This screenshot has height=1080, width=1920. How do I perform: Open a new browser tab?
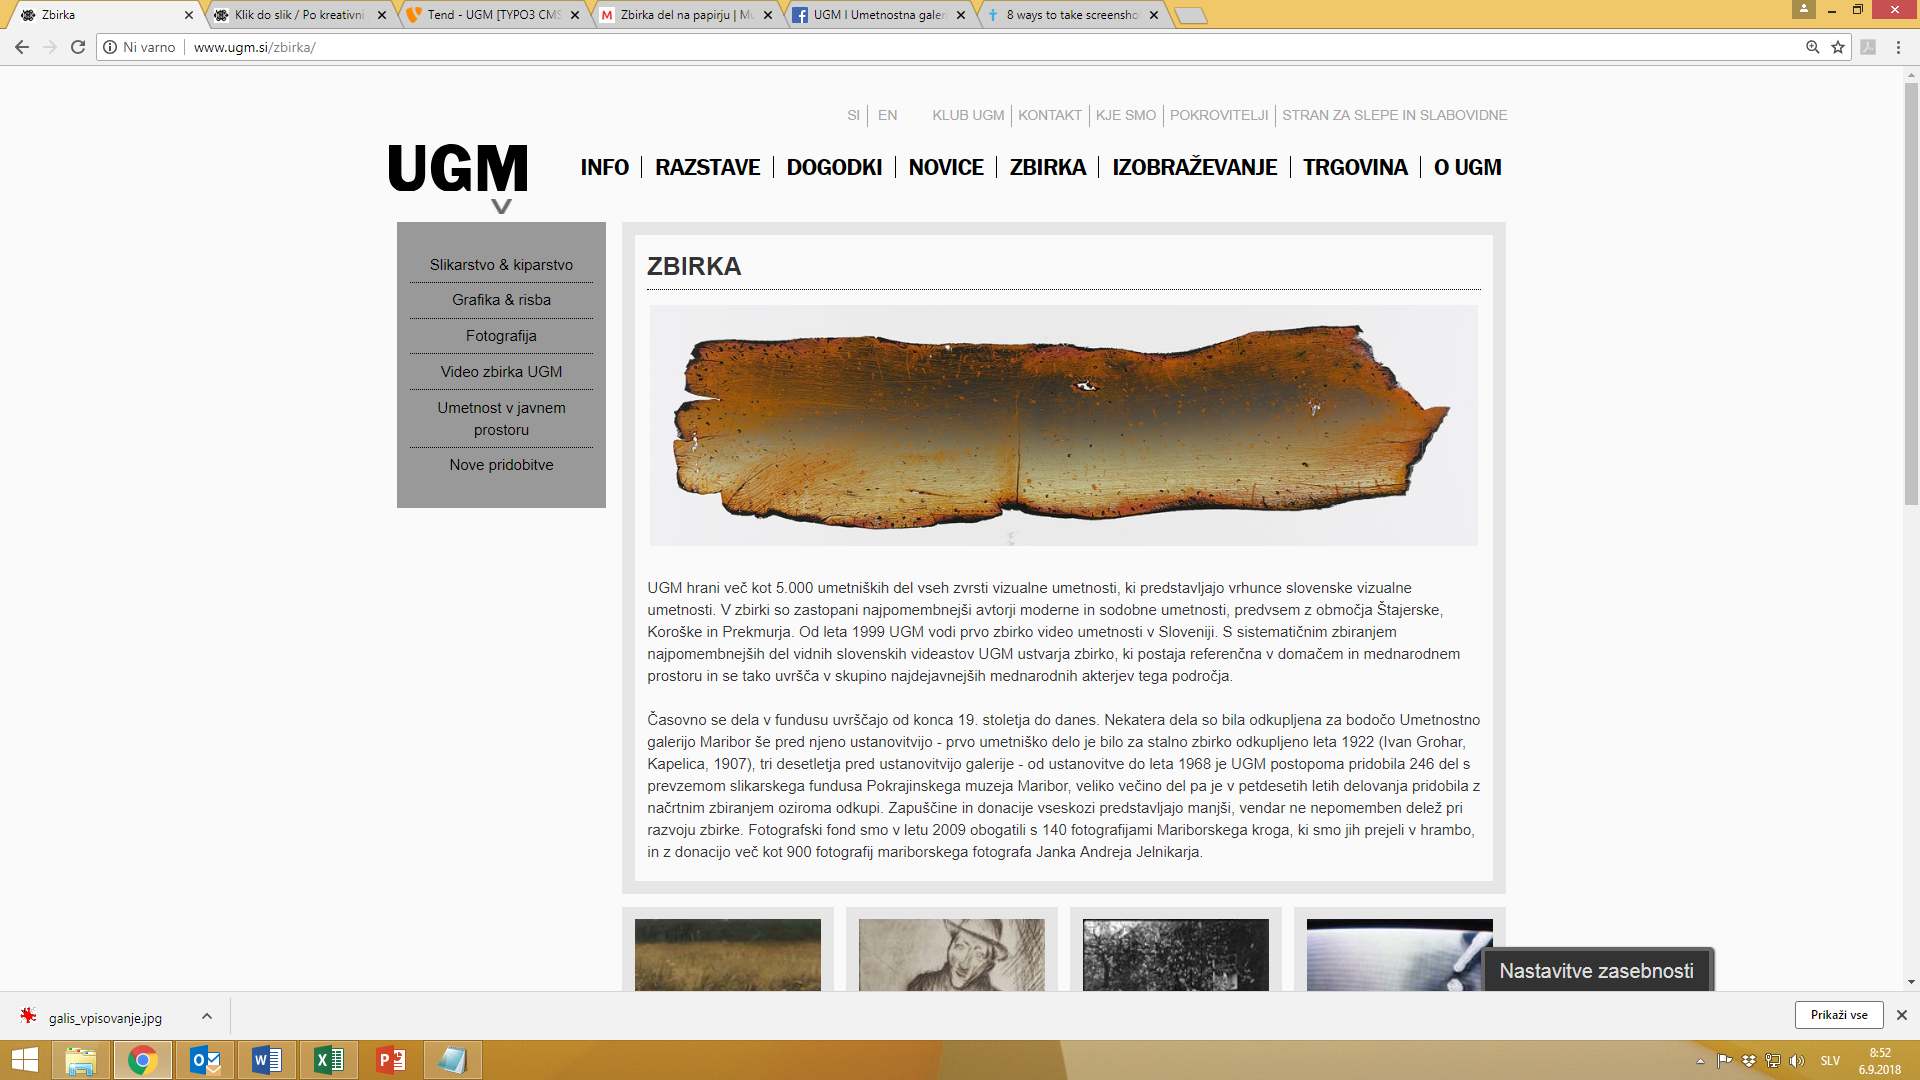(1190, 15)
